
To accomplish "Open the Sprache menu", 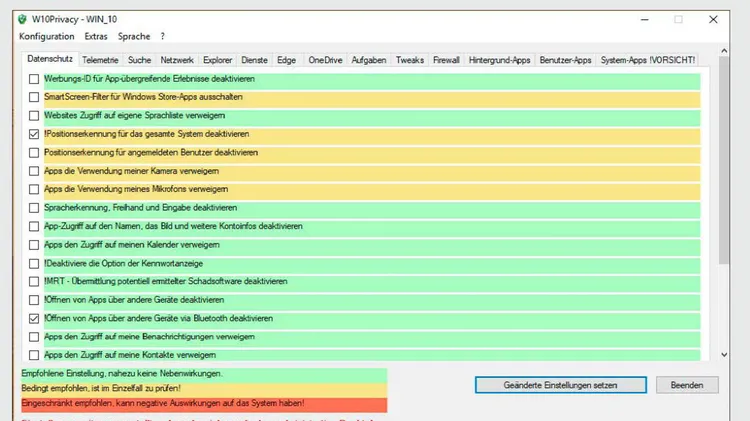I will [x=134, y=36].
